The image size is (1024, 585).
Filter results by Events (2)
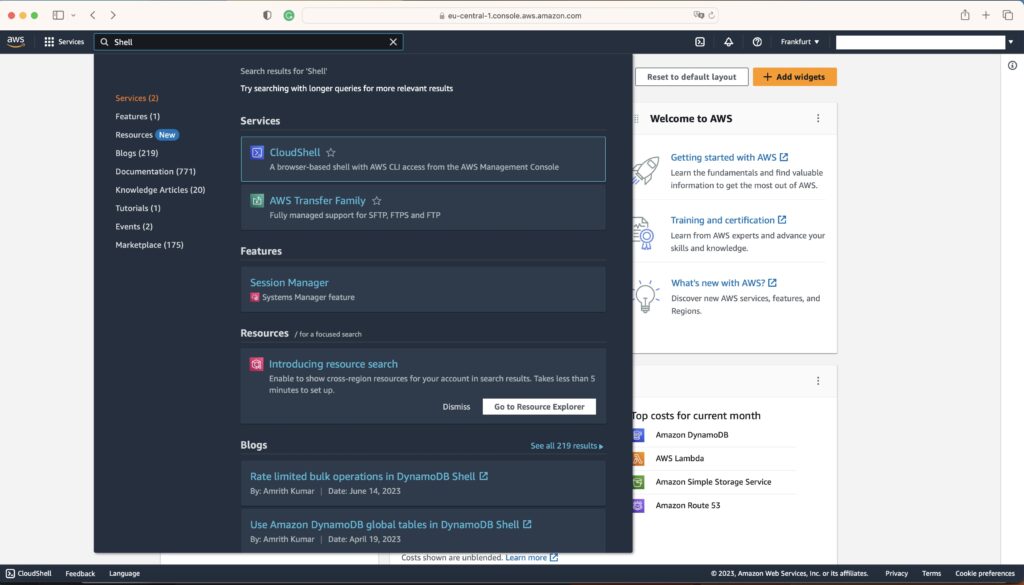pyautogui.click(x=134, y=226)
